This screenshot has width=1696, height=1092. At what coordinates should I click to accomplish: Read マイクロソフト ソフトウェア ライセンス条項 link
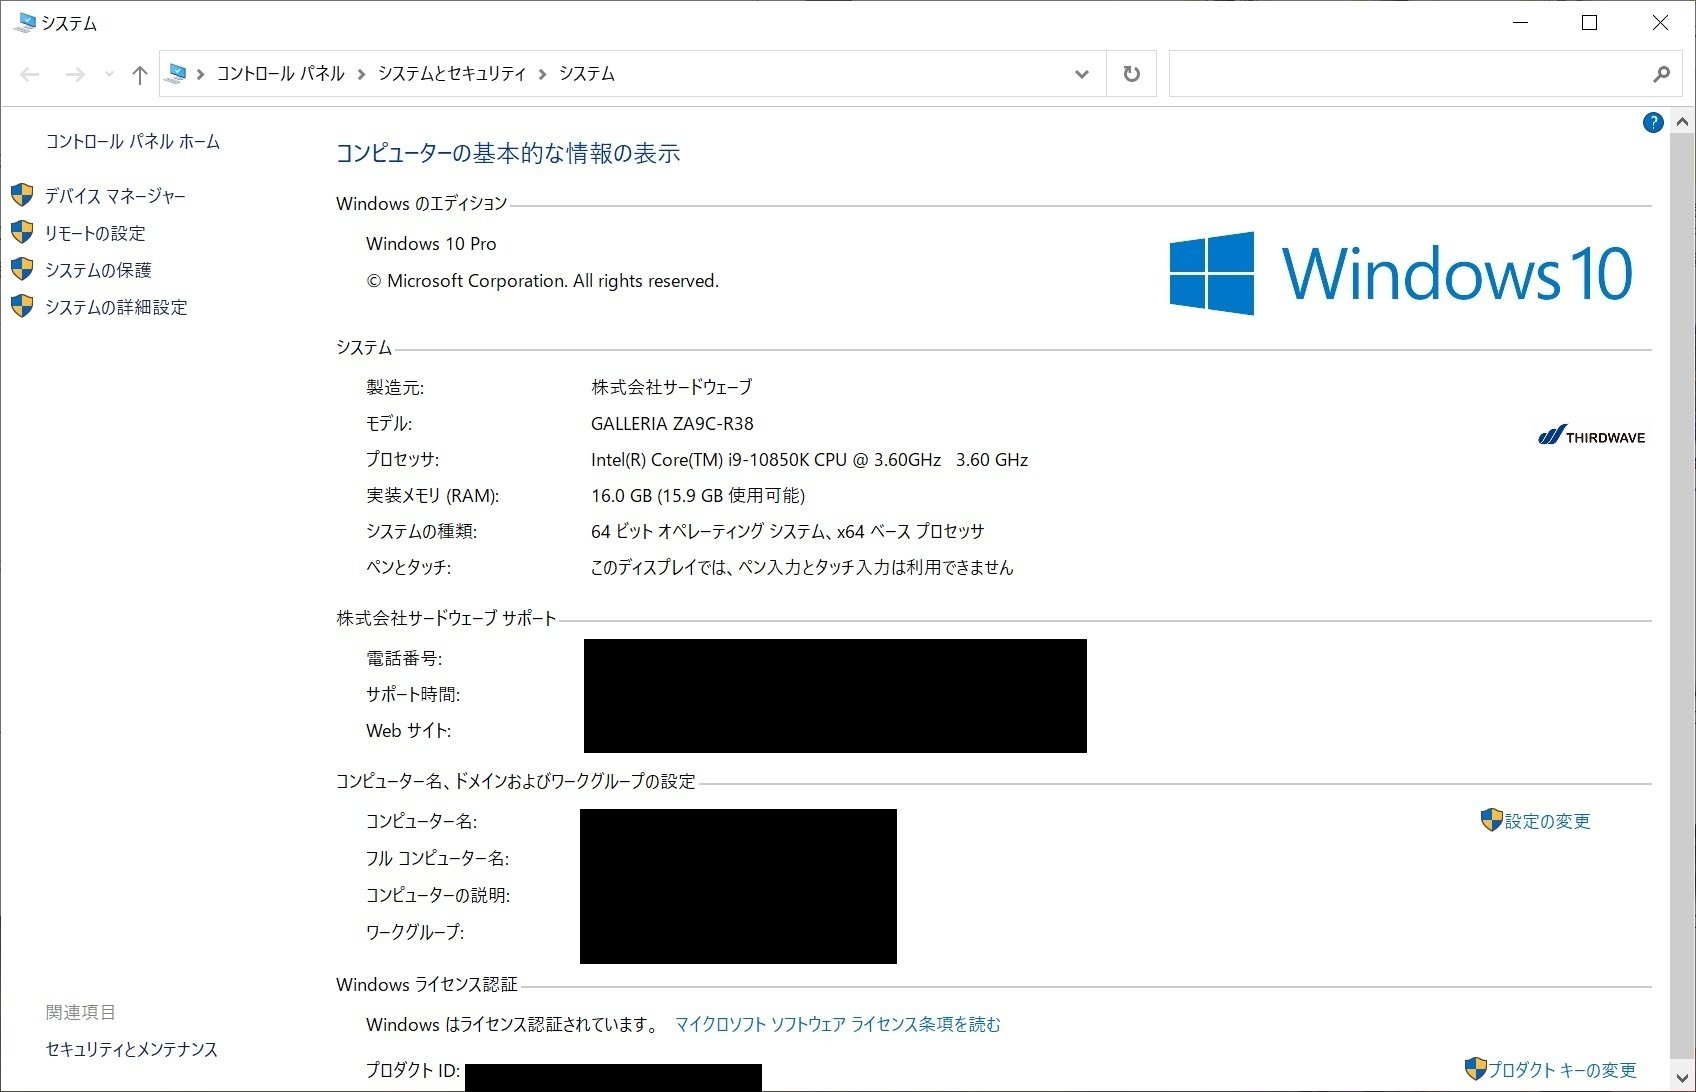[837, 1024]
